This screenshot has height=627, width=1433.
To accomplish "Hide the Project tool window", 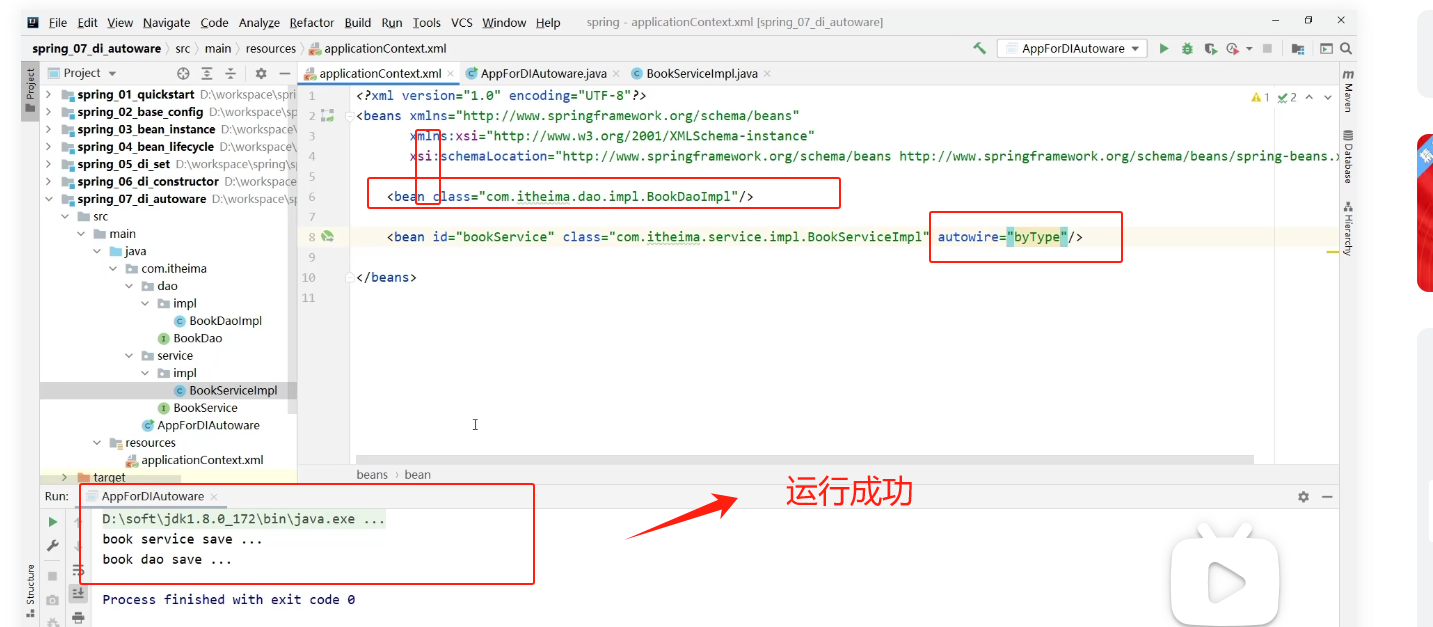I will [284, 73].
